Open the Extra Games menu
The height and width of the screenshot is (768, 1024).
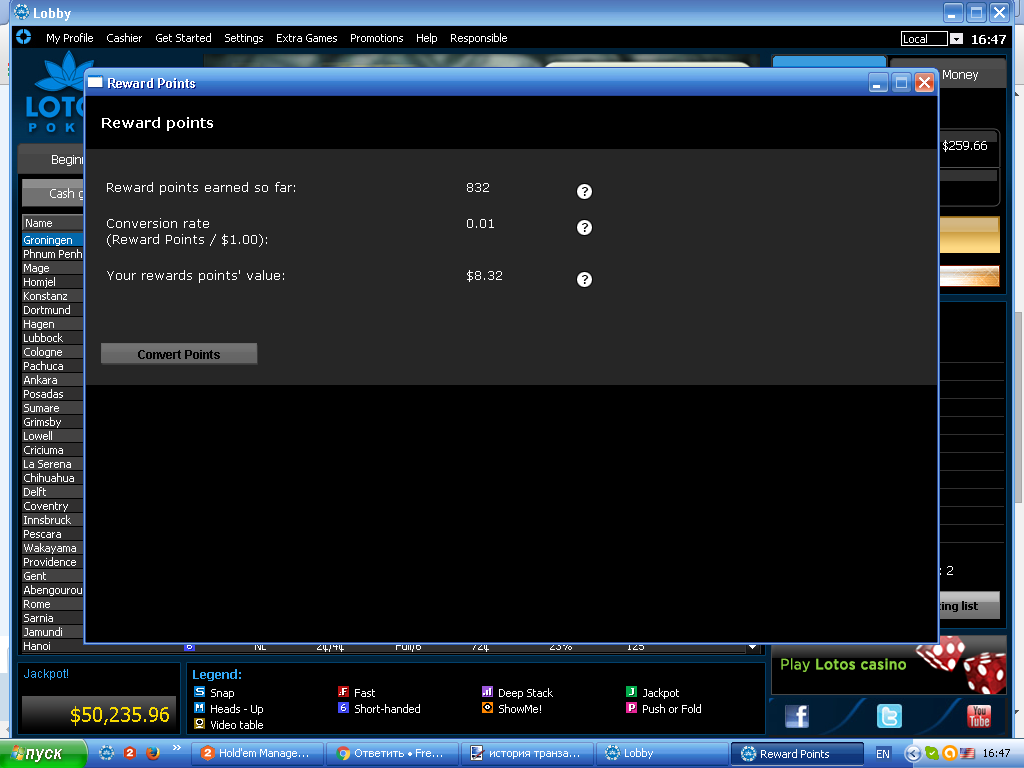pos(307,38)
